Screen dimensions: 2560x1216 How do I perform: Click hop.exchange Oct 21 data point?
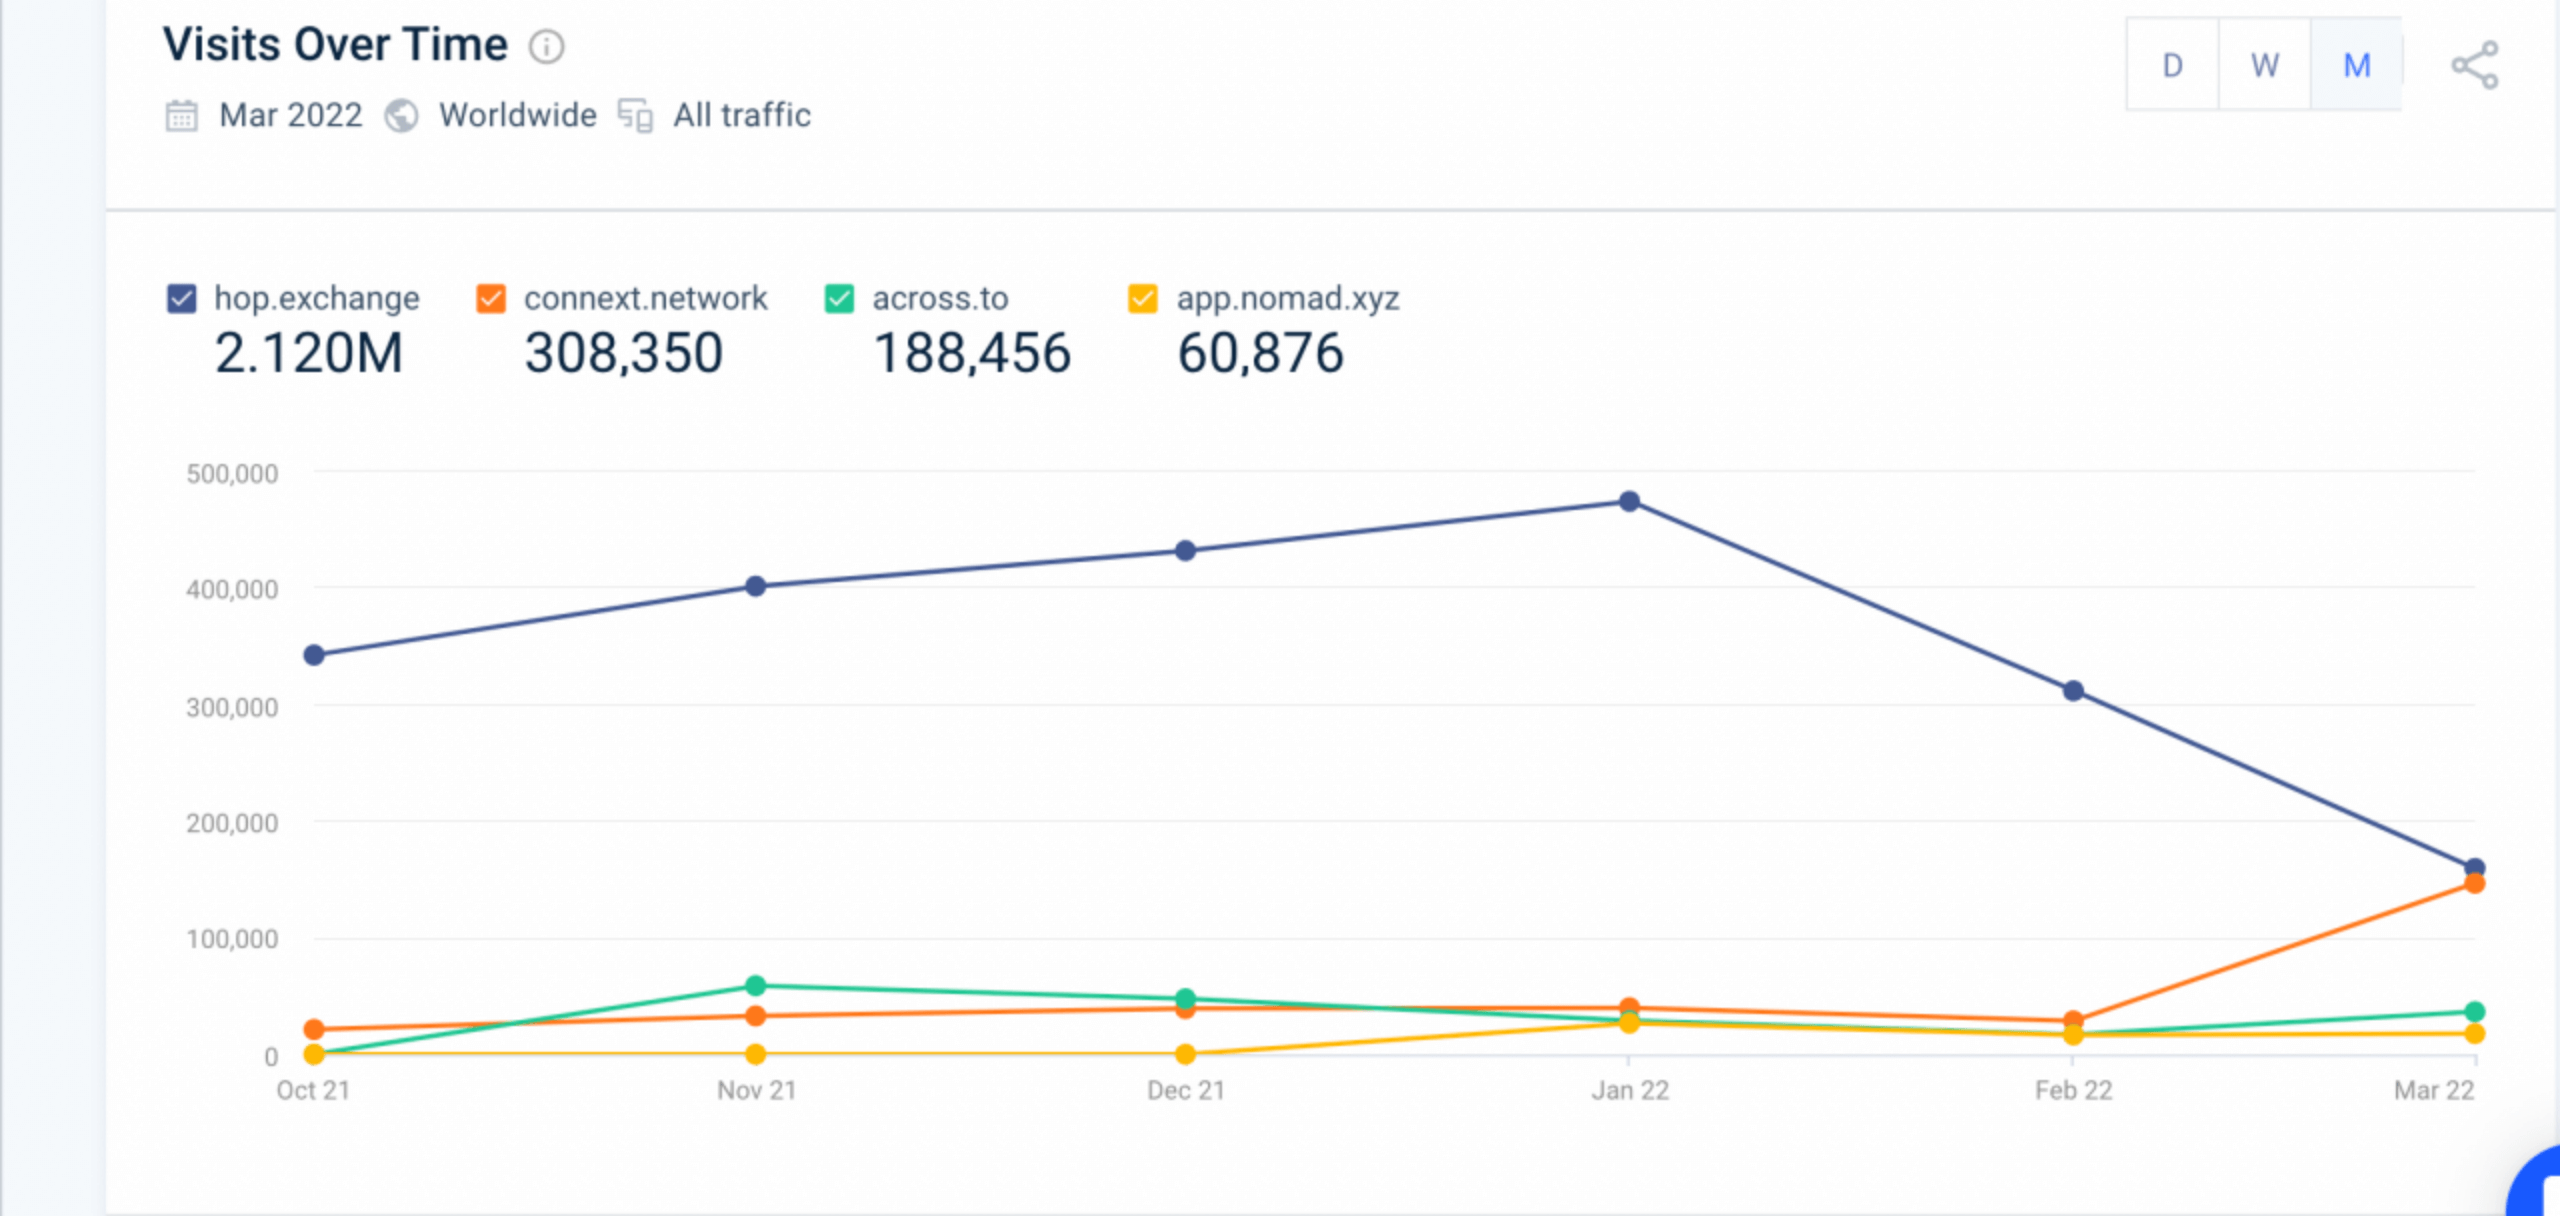tap(314, 655)
